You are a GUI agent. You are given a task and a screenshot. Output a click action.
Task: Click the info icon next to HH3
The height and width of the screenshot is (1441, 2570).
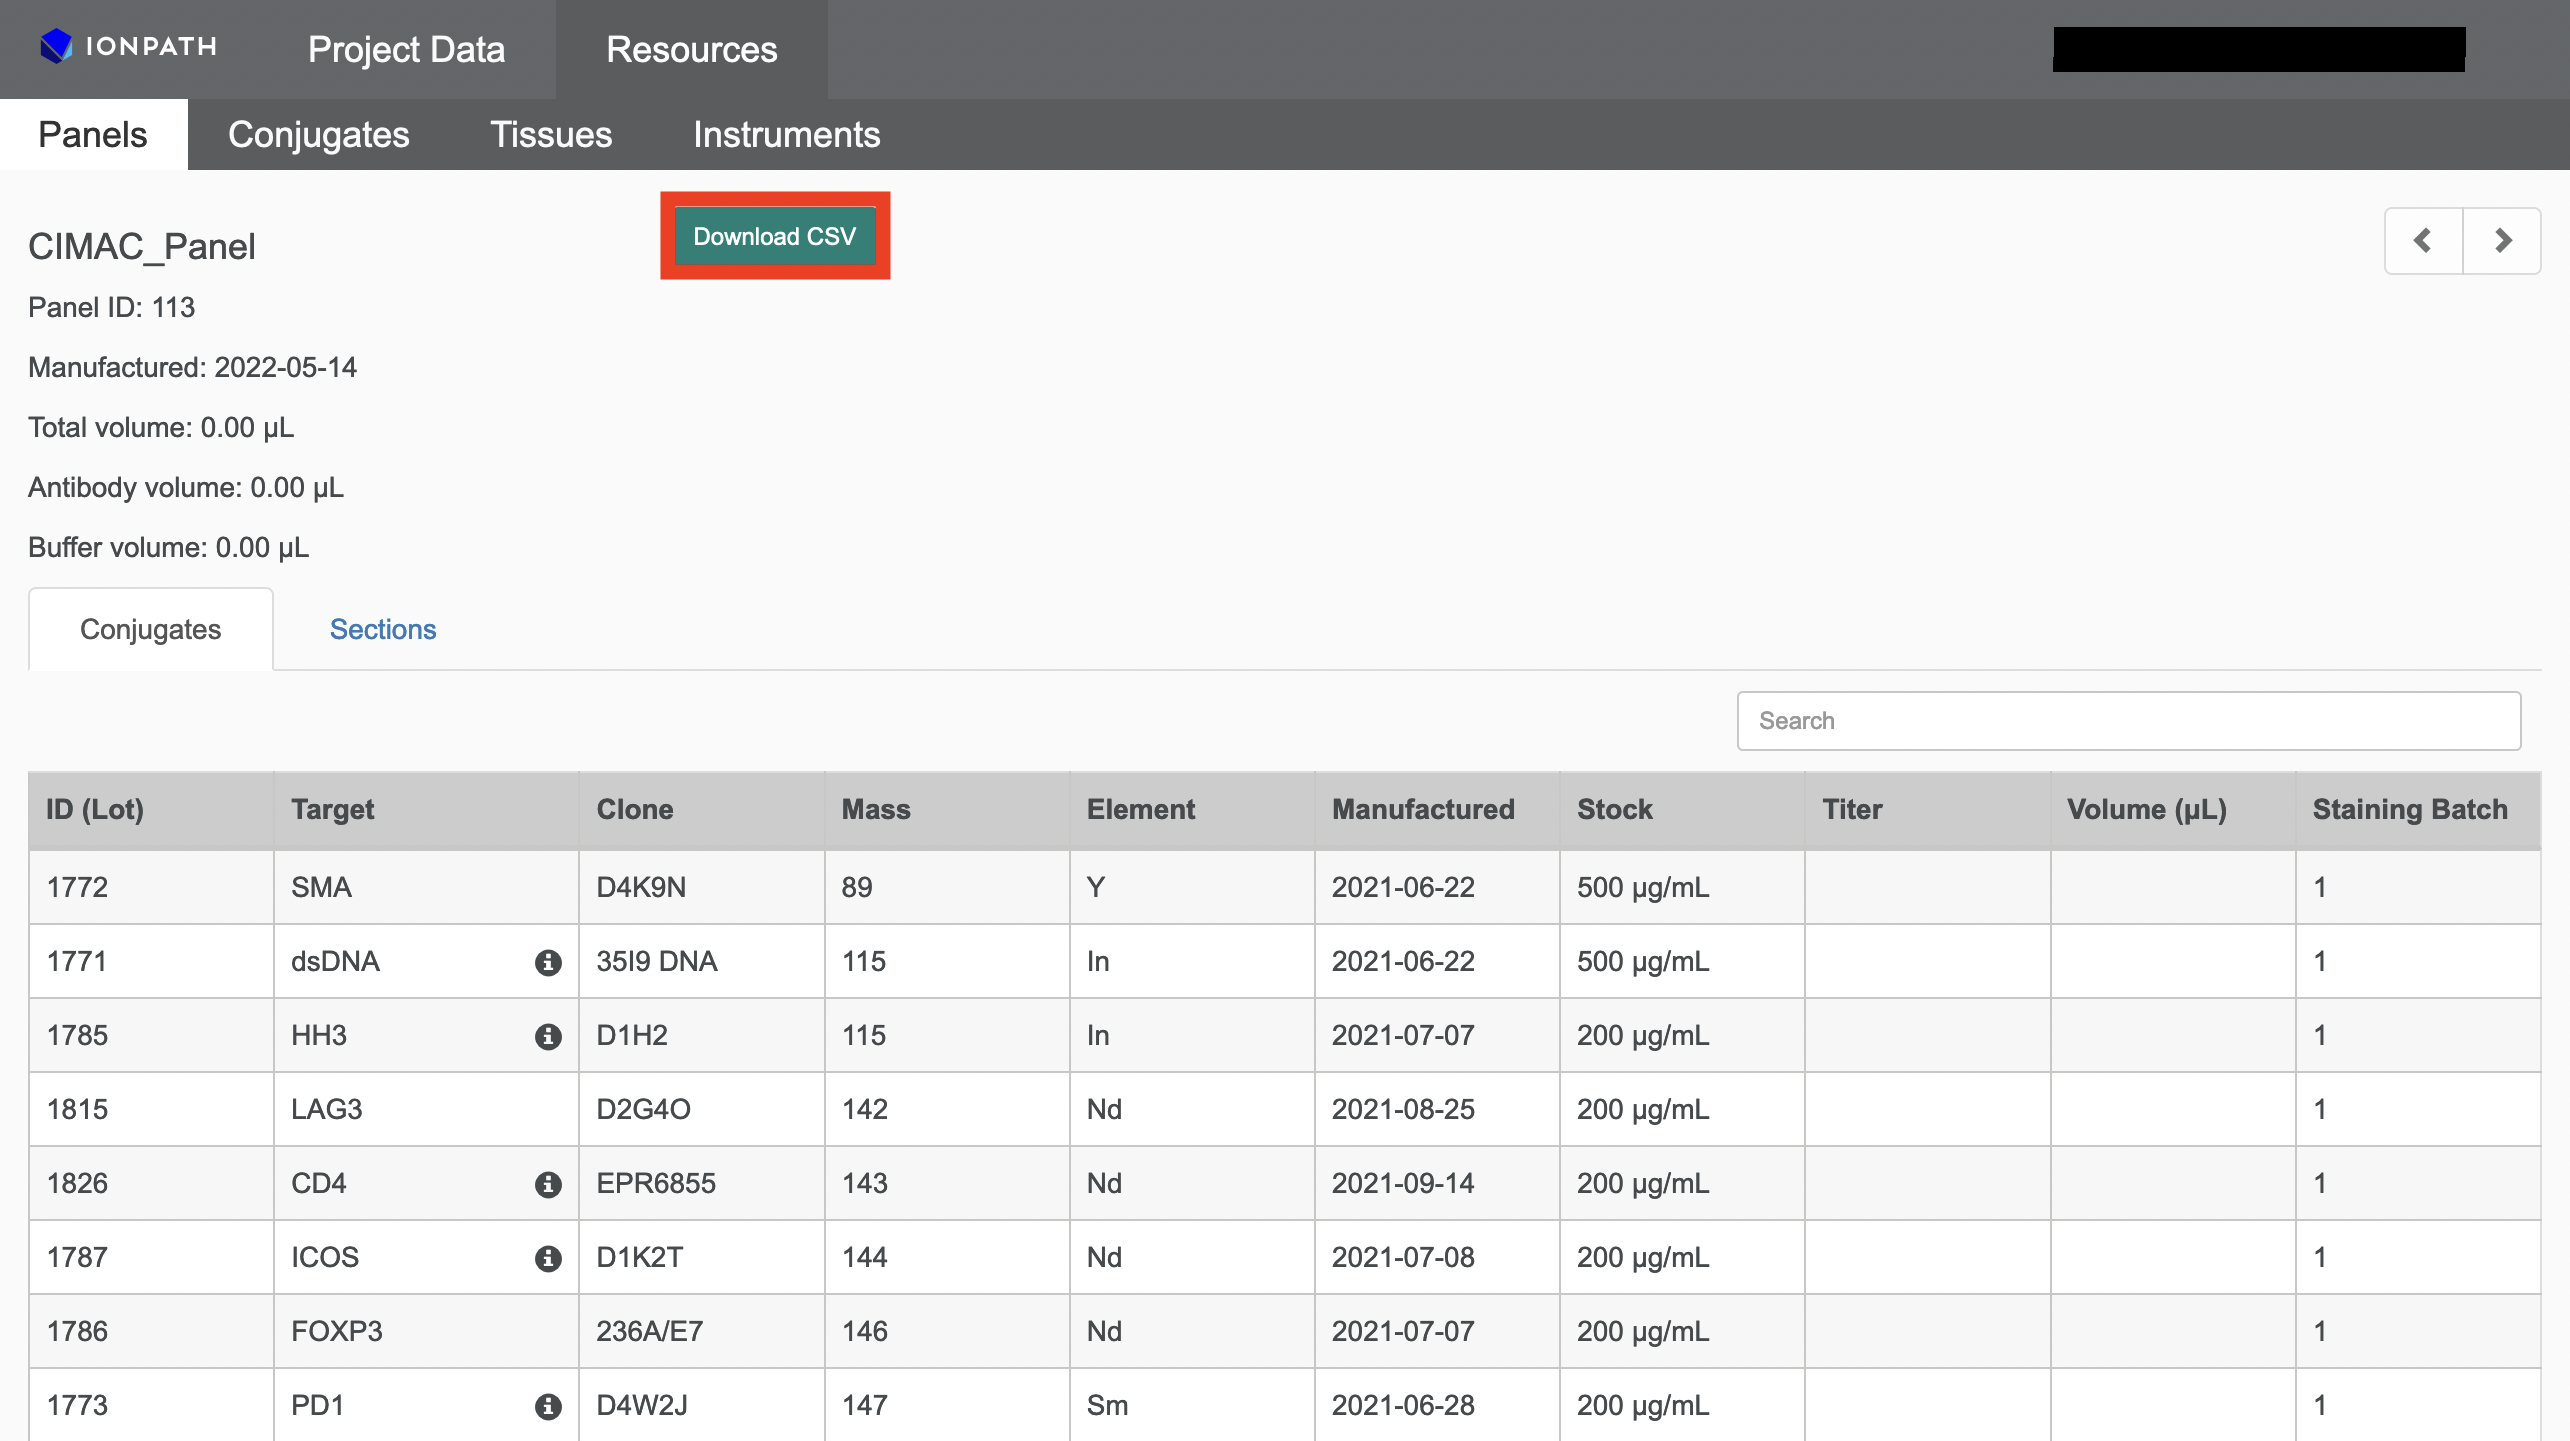[x=547, y=1036]
